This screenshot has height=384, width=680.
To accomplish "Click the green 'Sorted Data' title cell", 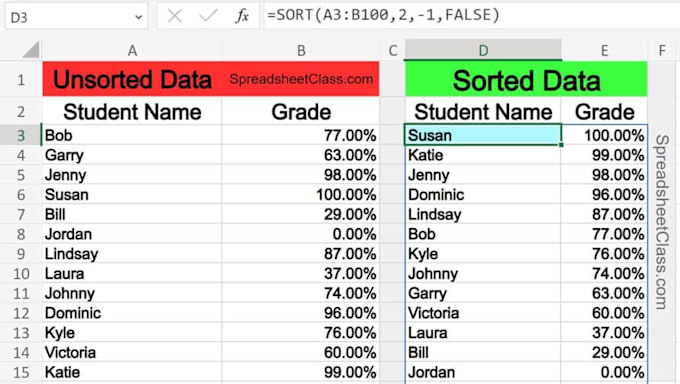I will pyautogui.click(x=526, y=79).
